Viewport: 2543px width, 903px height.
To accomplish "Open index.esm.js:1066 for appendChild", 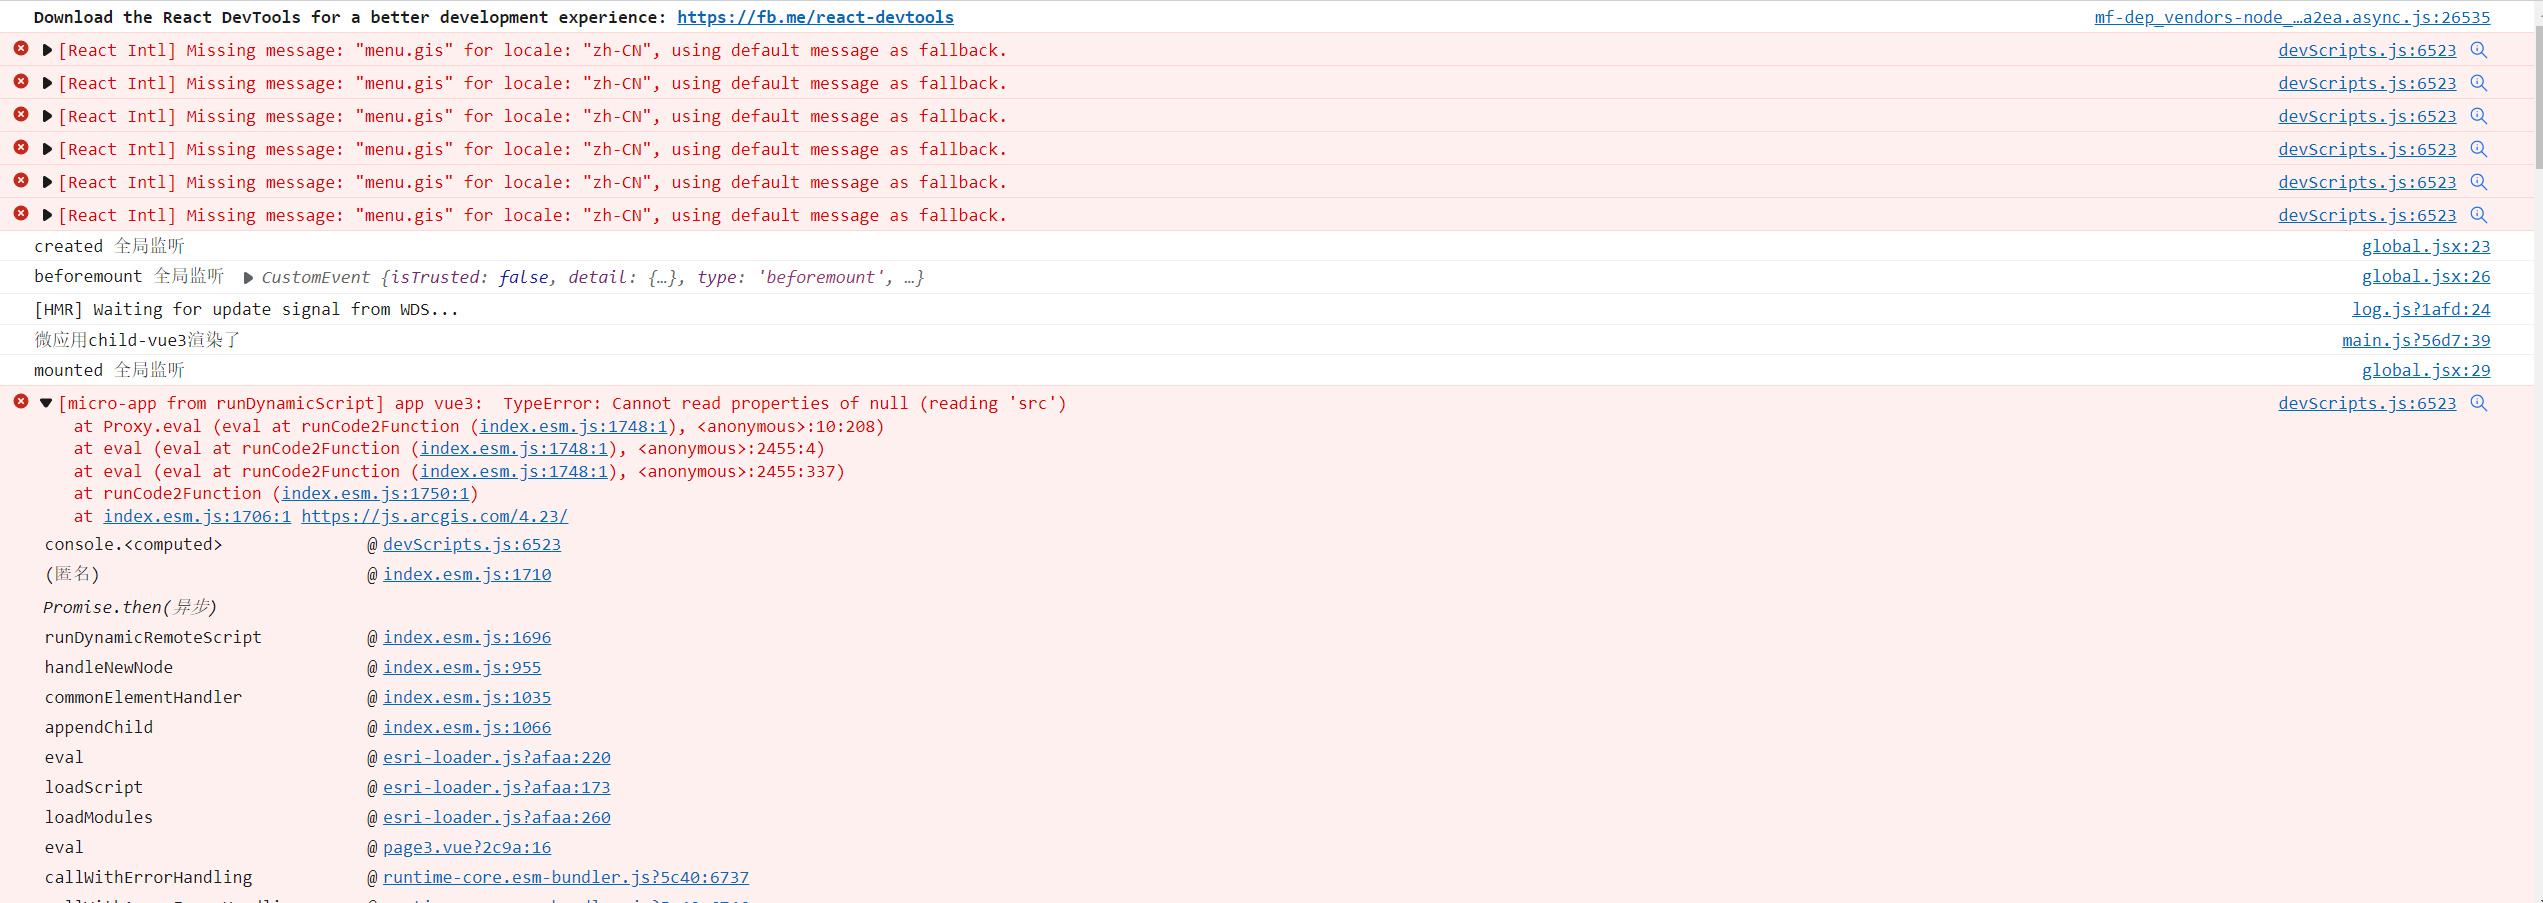I will point(467,727).
